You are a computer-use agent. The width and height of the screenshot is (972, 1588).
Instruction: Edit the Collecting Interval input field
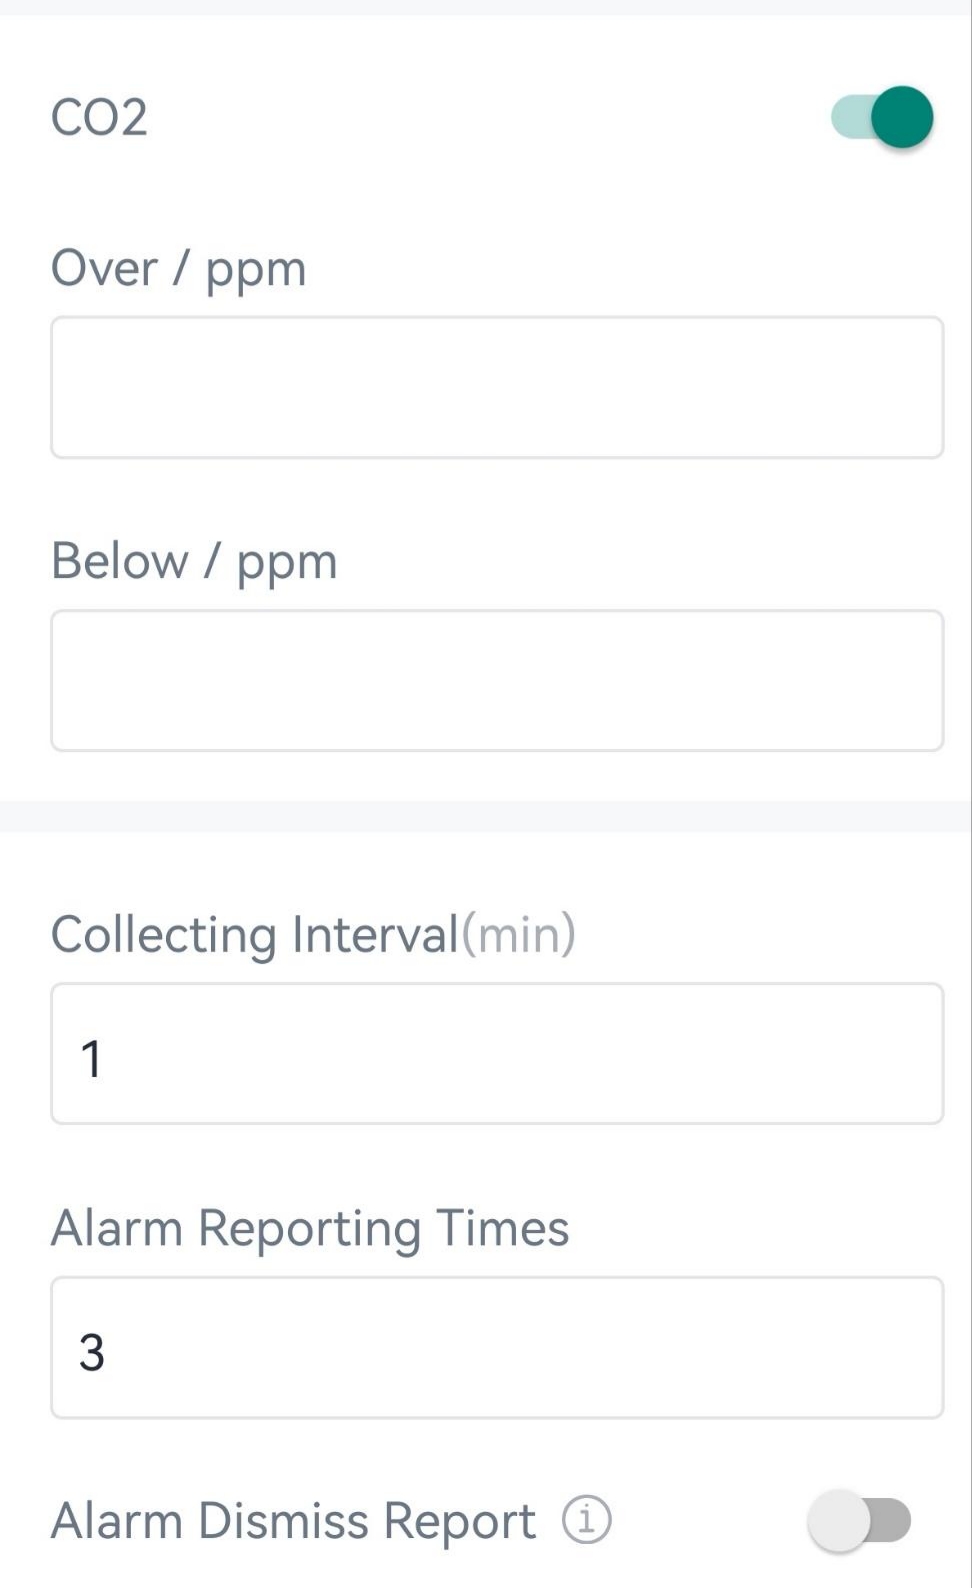click(497, 1054)
